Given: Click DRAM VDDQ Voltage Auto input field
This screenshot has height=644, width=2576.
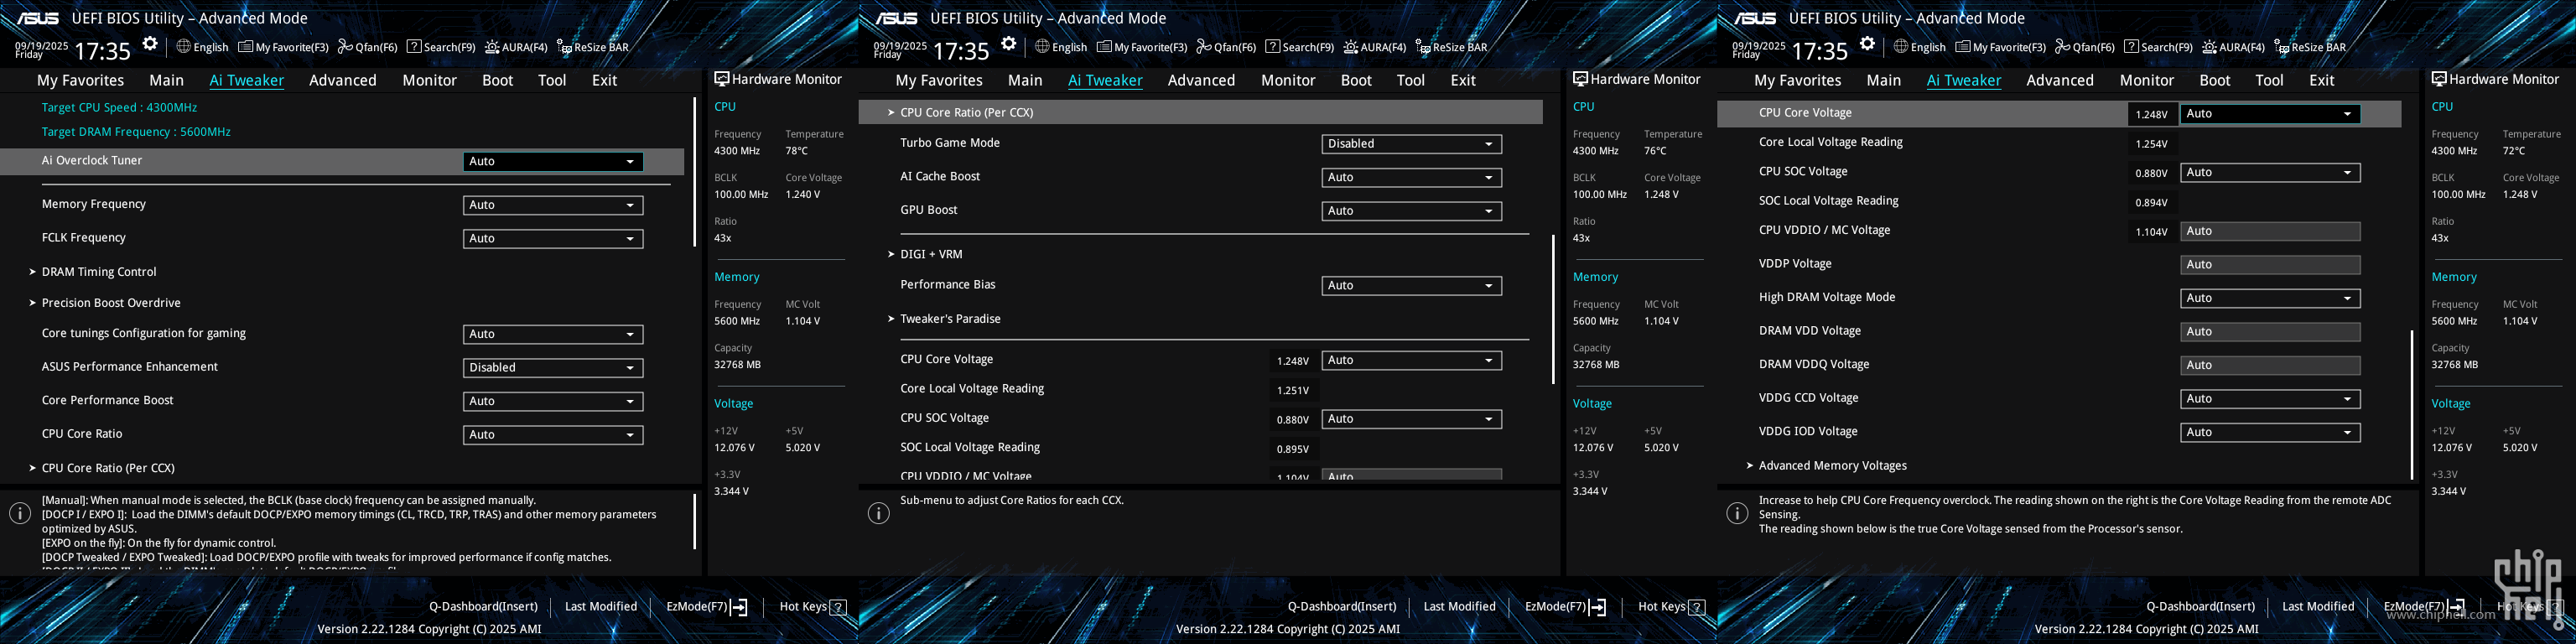Looking at the screenshot, I should click(x=2270, y=366).
